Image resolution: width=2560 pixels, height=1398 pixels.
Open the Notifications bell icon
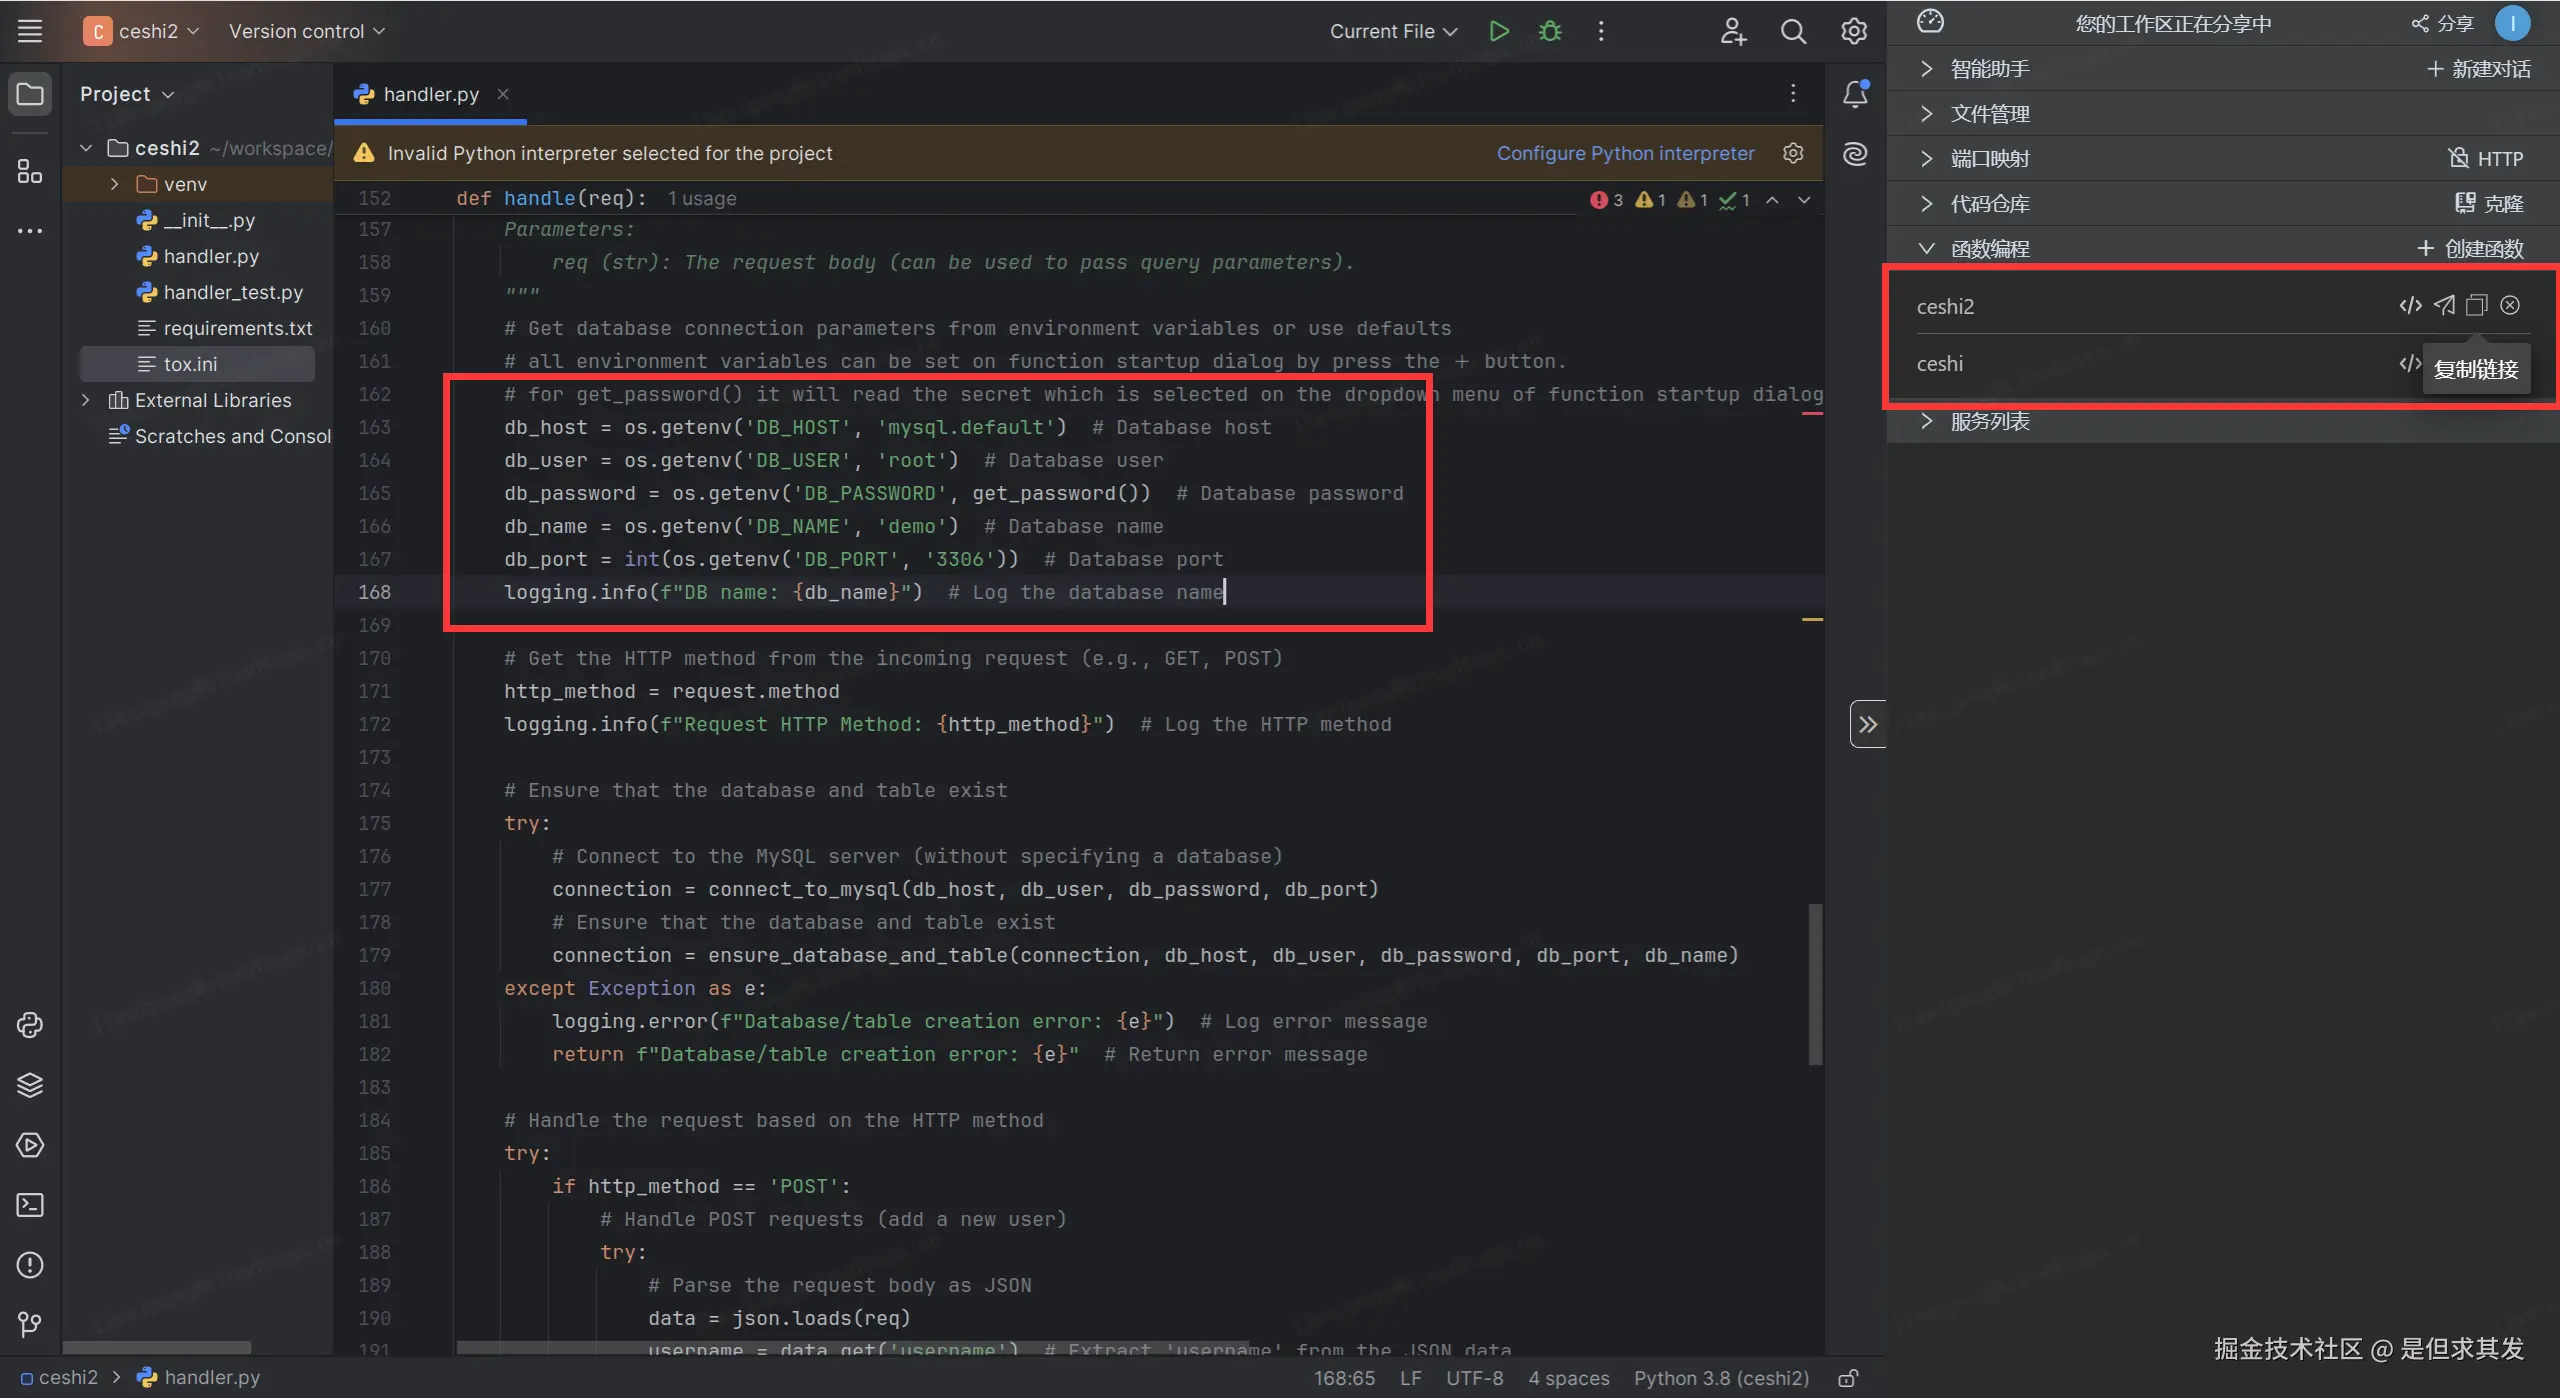pos(1855,94)
